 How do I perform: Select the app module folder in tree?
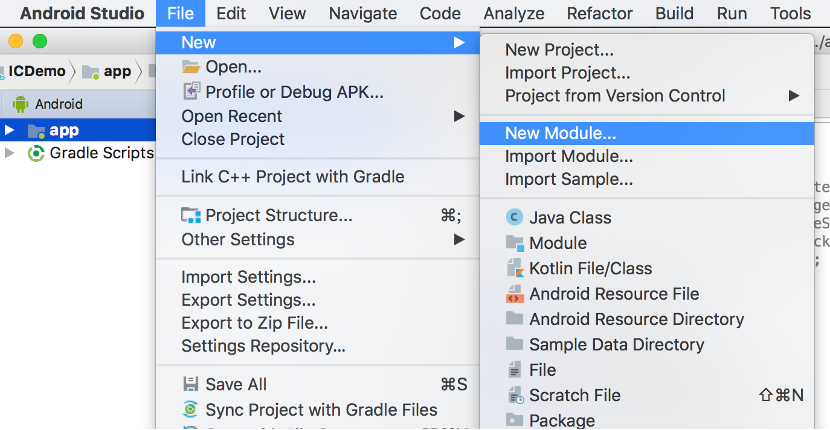pyautogui.click(x=36, y=130)
